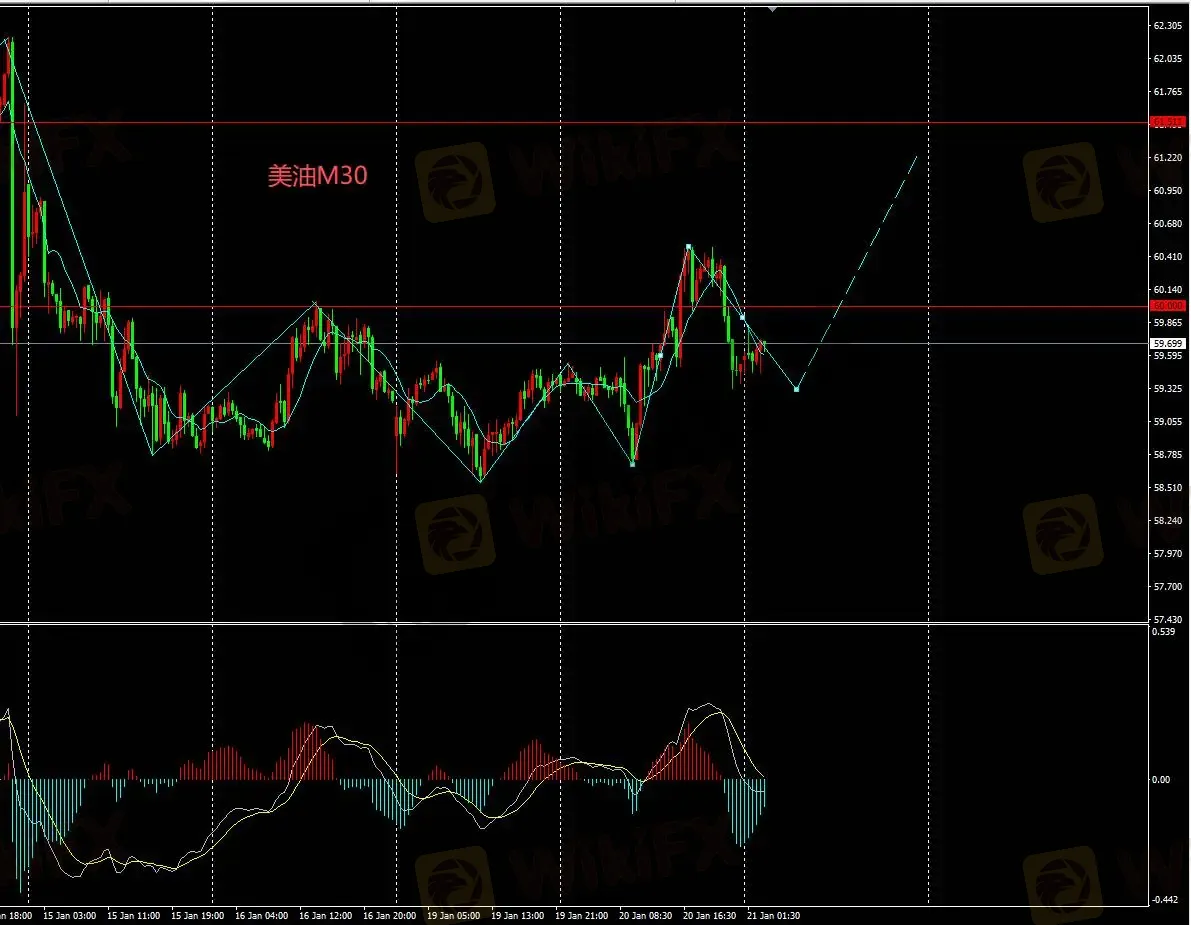Click the 60.410 price axis label
Viewport: 1191px width, 925px height.
pyautogui.click(x=1167, y=257)
